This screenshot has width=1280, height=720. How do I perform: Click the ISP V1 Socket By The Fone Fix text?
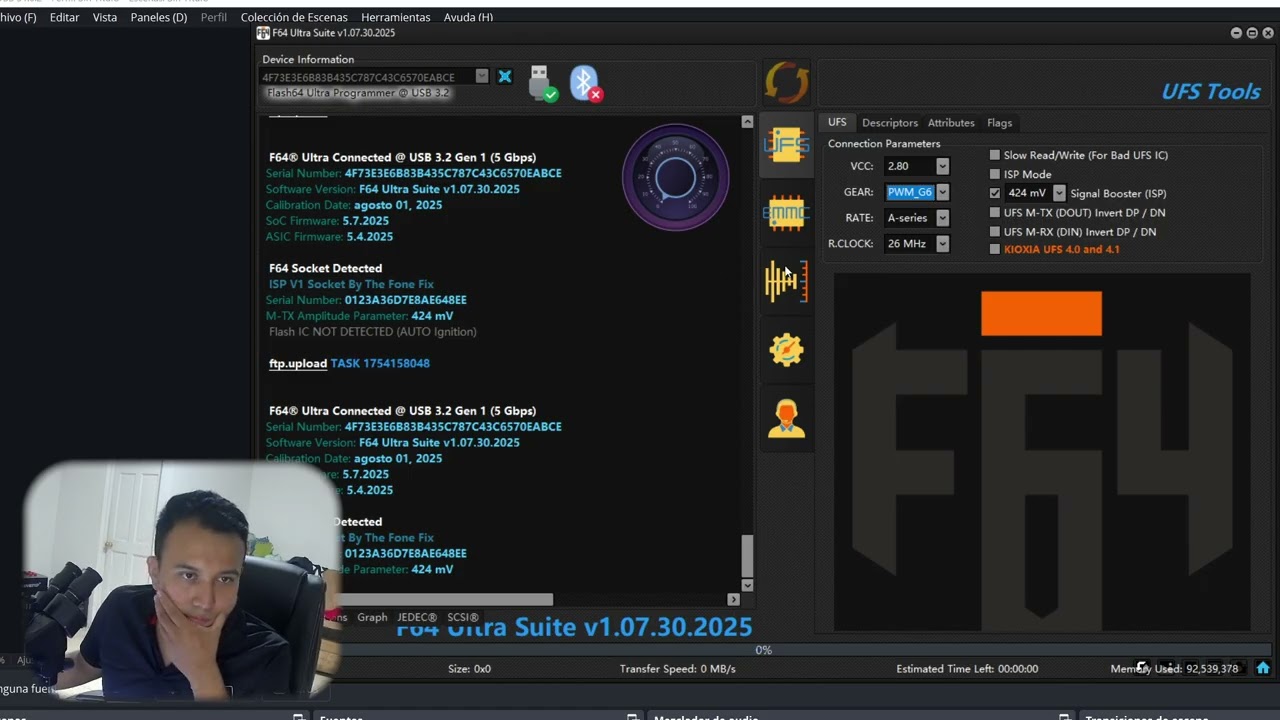(x=351, y=284)
